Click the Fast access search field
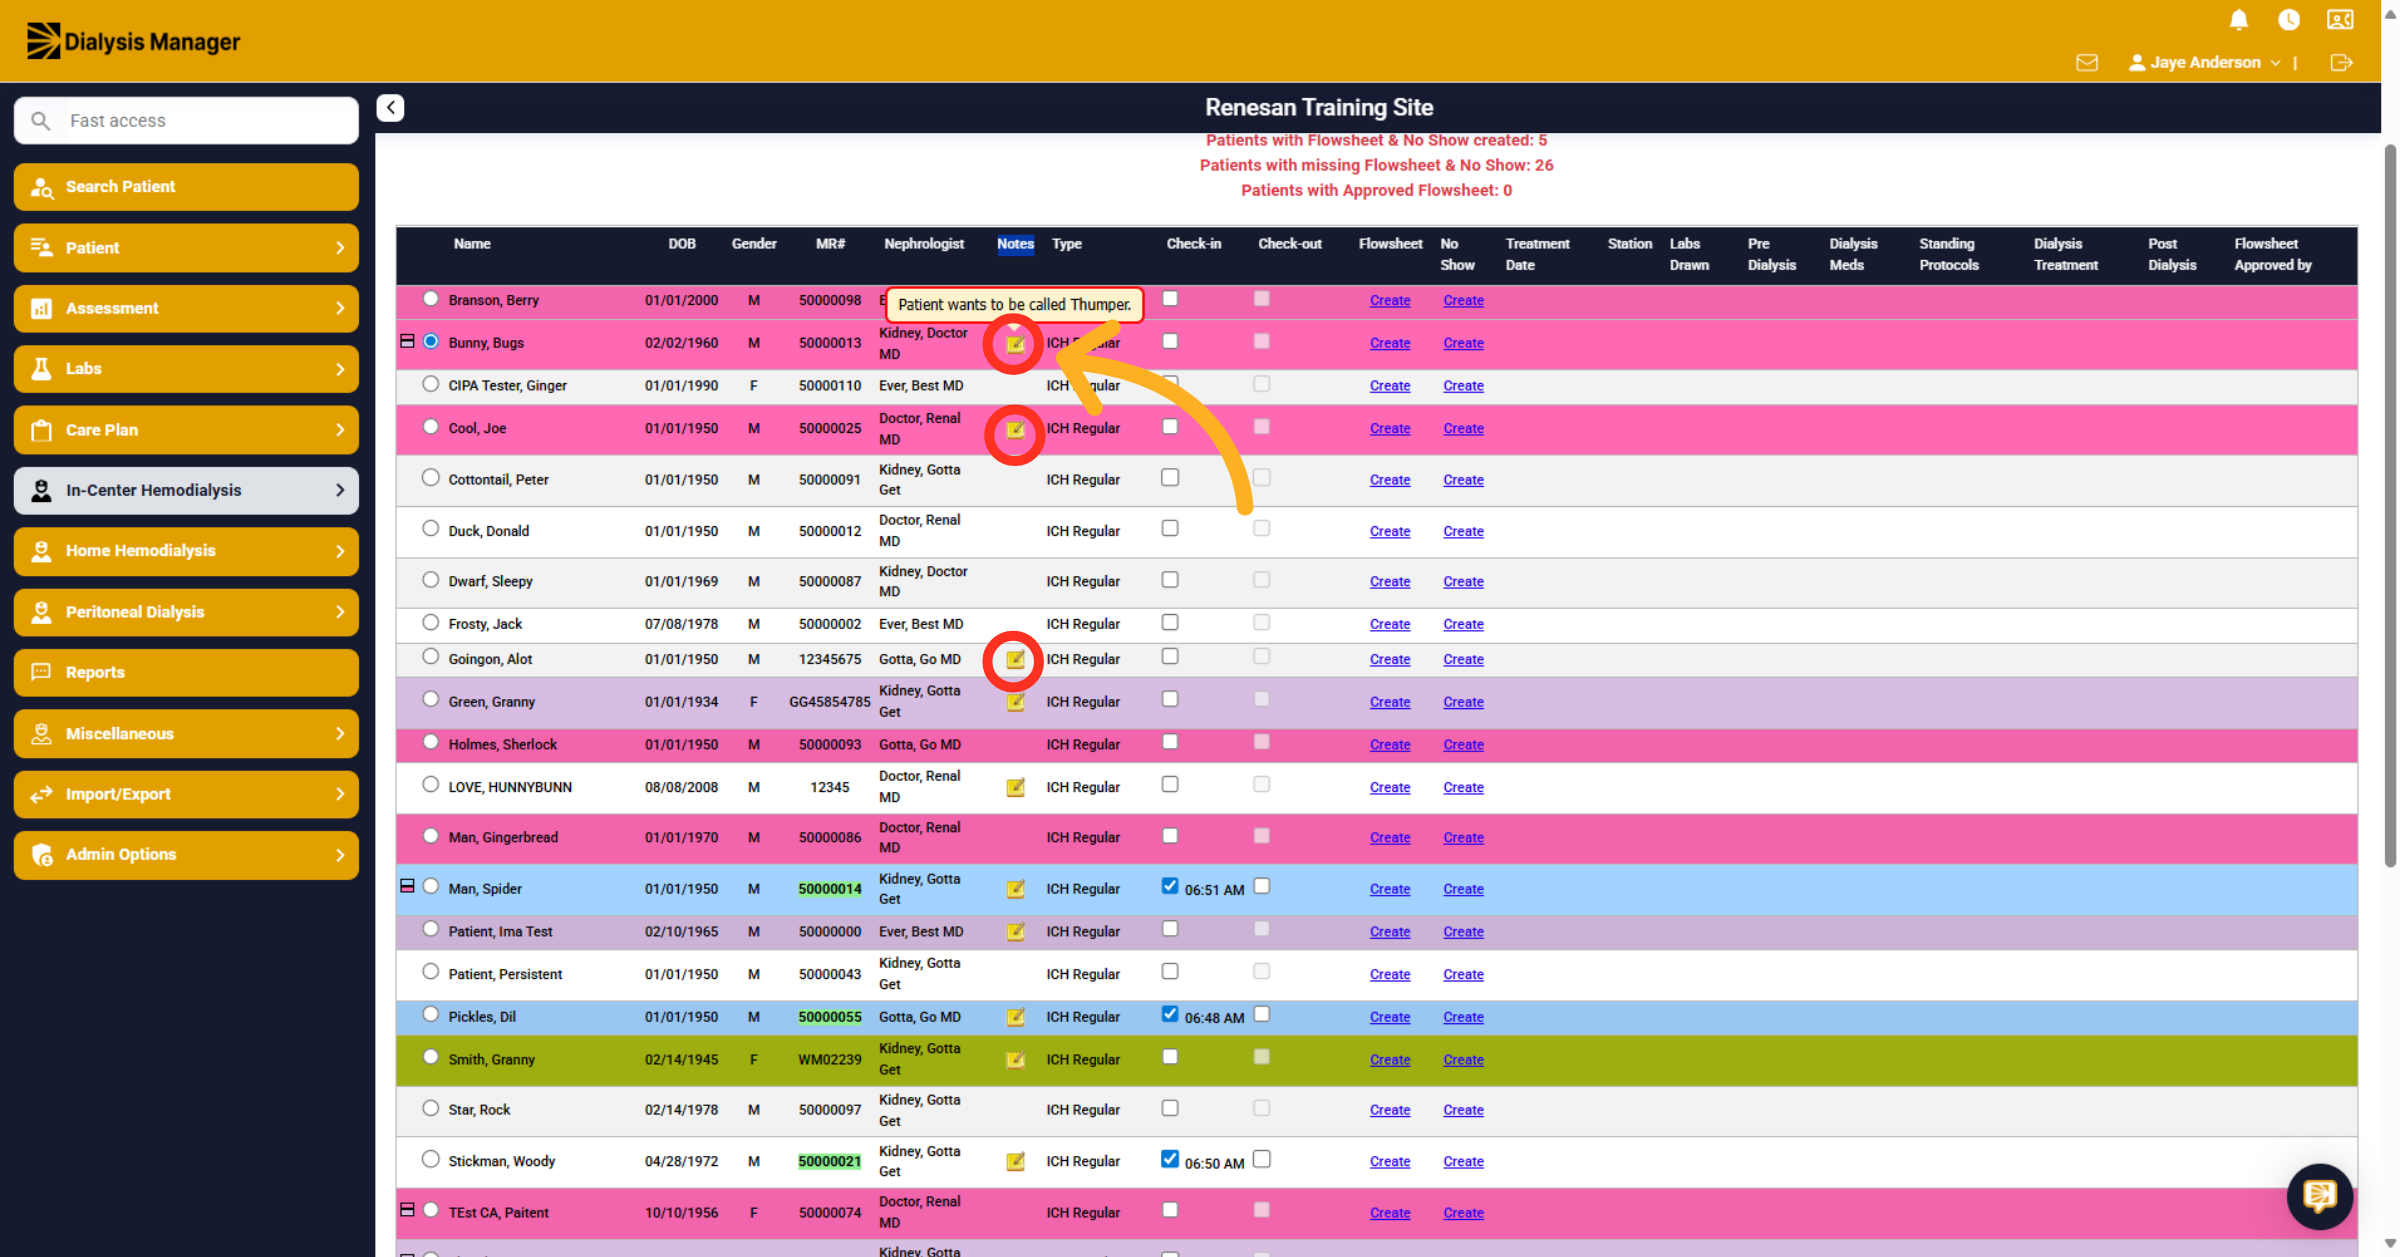This screenshot has height=1257, width=2400. pyautogui.click(x=186, y=121)
